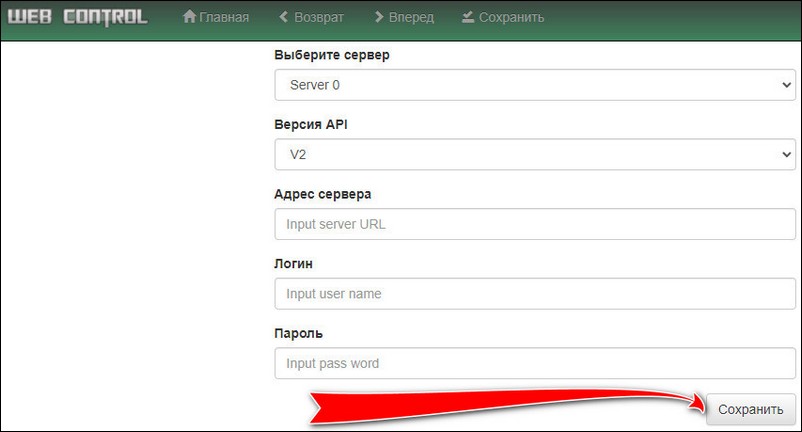Click the Логин label

pos(293,264)
